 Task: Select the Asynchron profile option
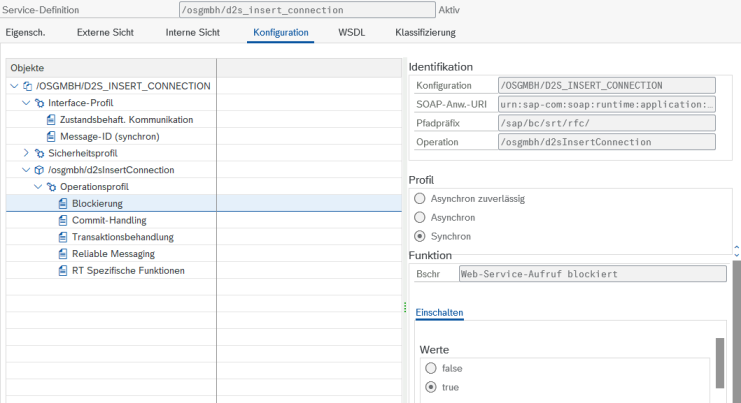[420, 217]
